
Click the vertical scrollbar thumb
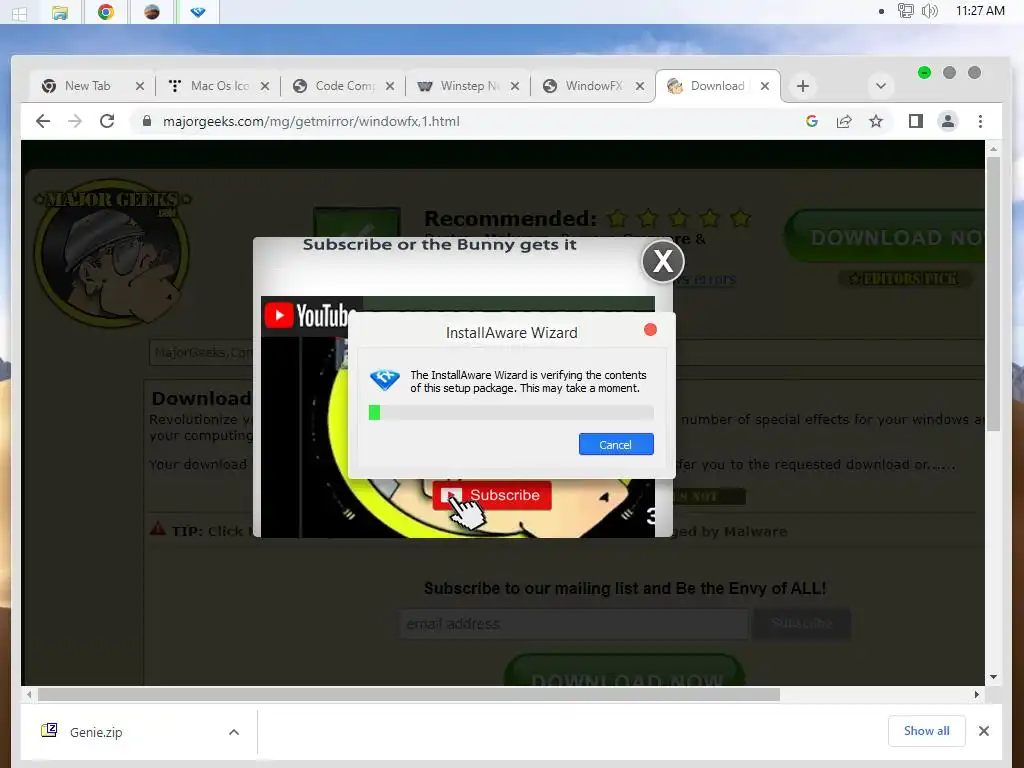[993, 293]
